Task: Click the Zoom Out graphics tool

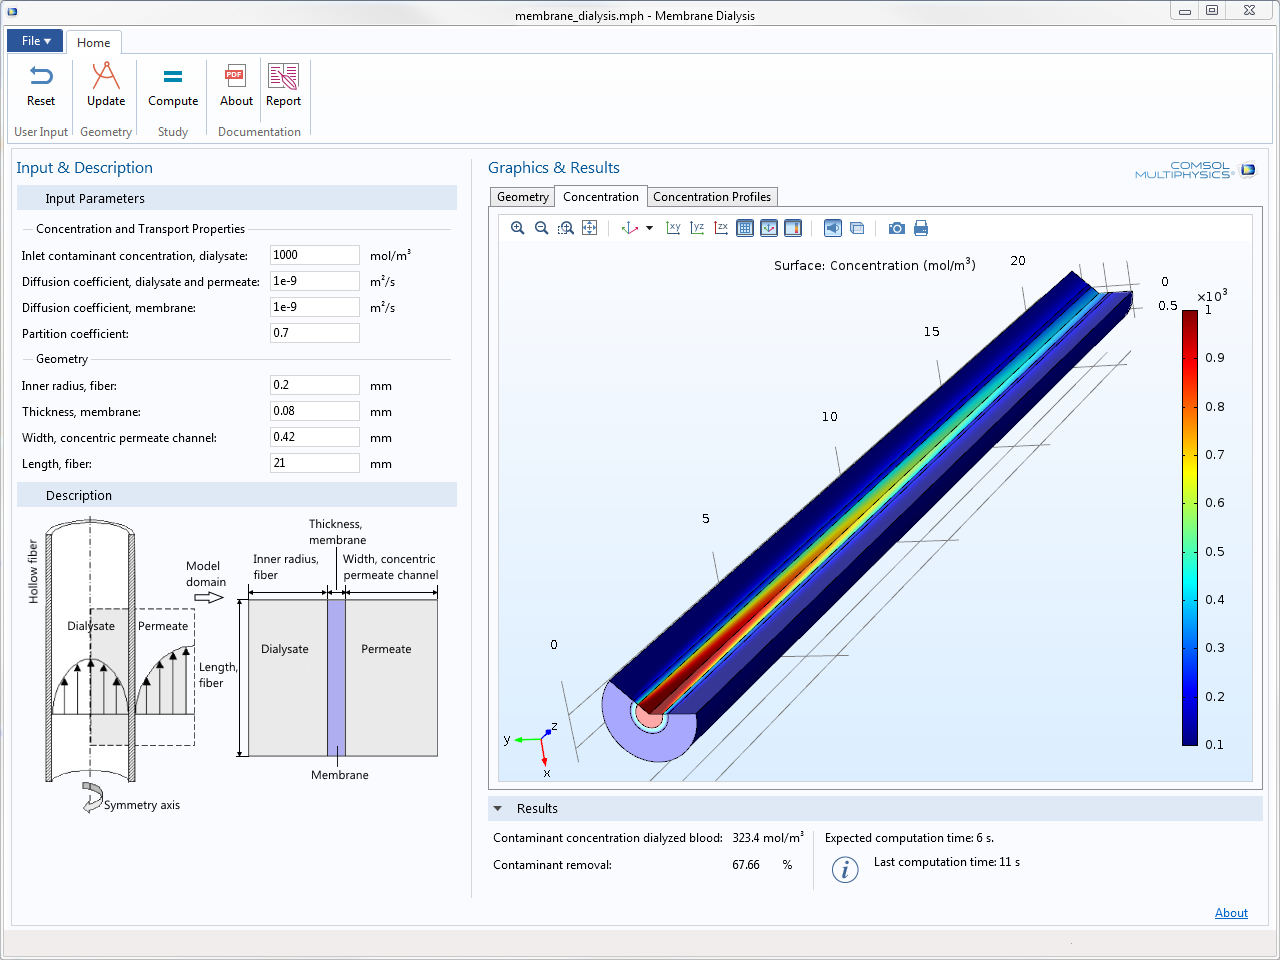Action: (x=541, y=228)
